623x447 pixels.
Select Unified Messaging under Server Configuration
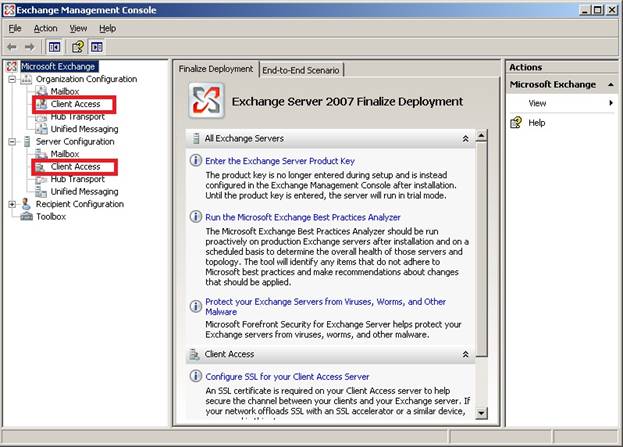tap(84, 192)
